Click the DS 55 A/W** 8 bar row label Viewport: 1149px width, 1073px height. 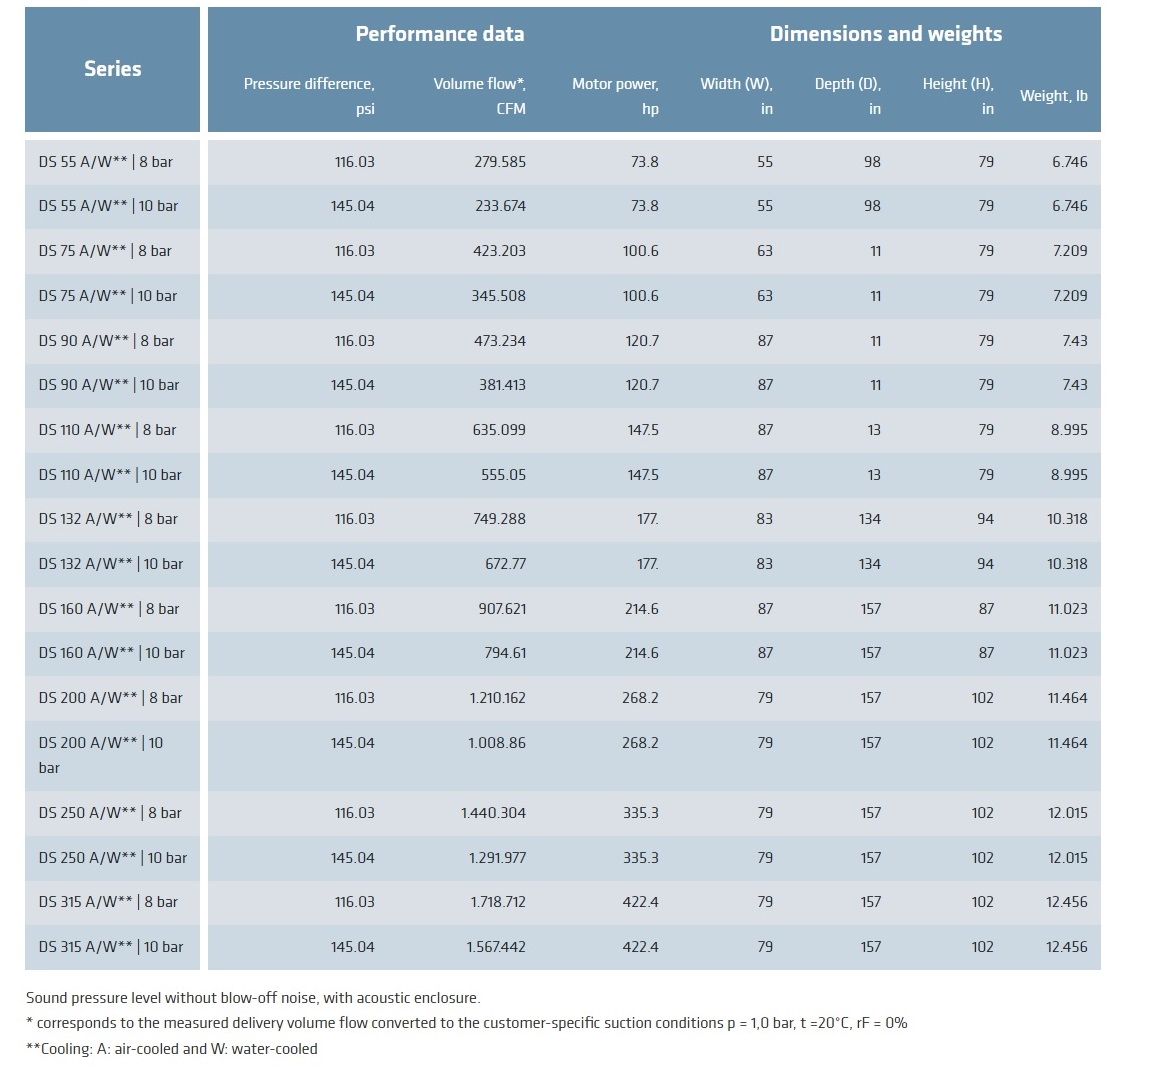pyautogui.click(x=106, y=162)
